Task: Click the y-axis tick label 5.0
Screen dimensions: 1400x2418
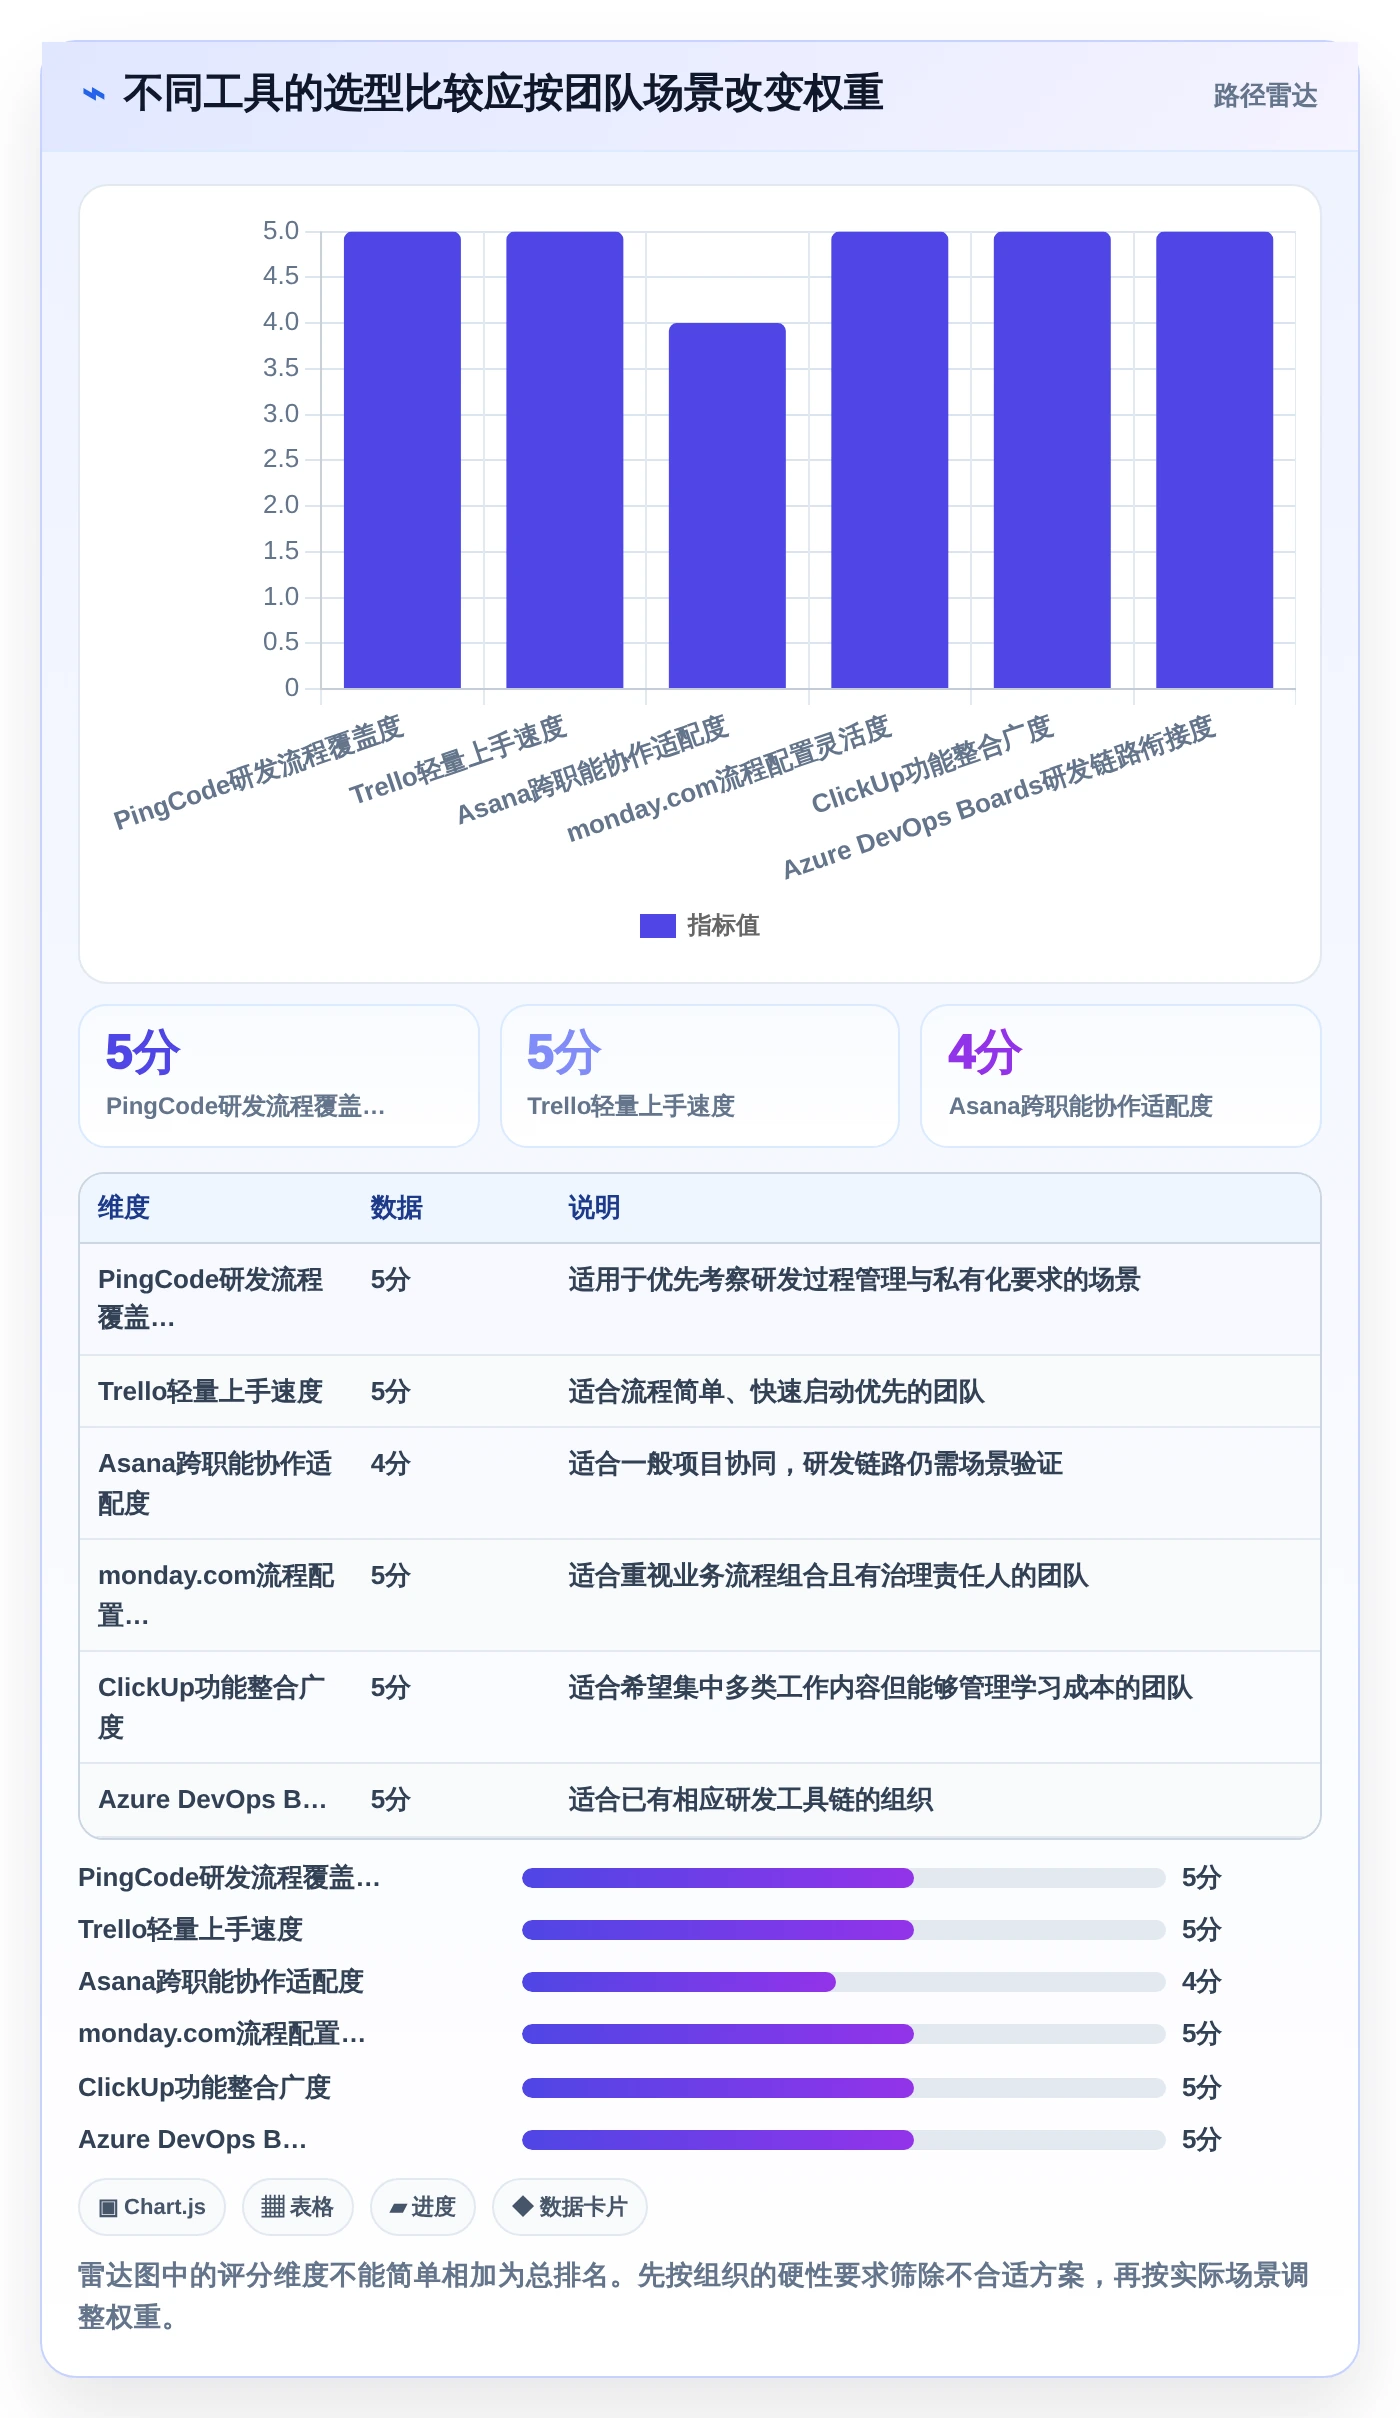Action: (281, 231)
